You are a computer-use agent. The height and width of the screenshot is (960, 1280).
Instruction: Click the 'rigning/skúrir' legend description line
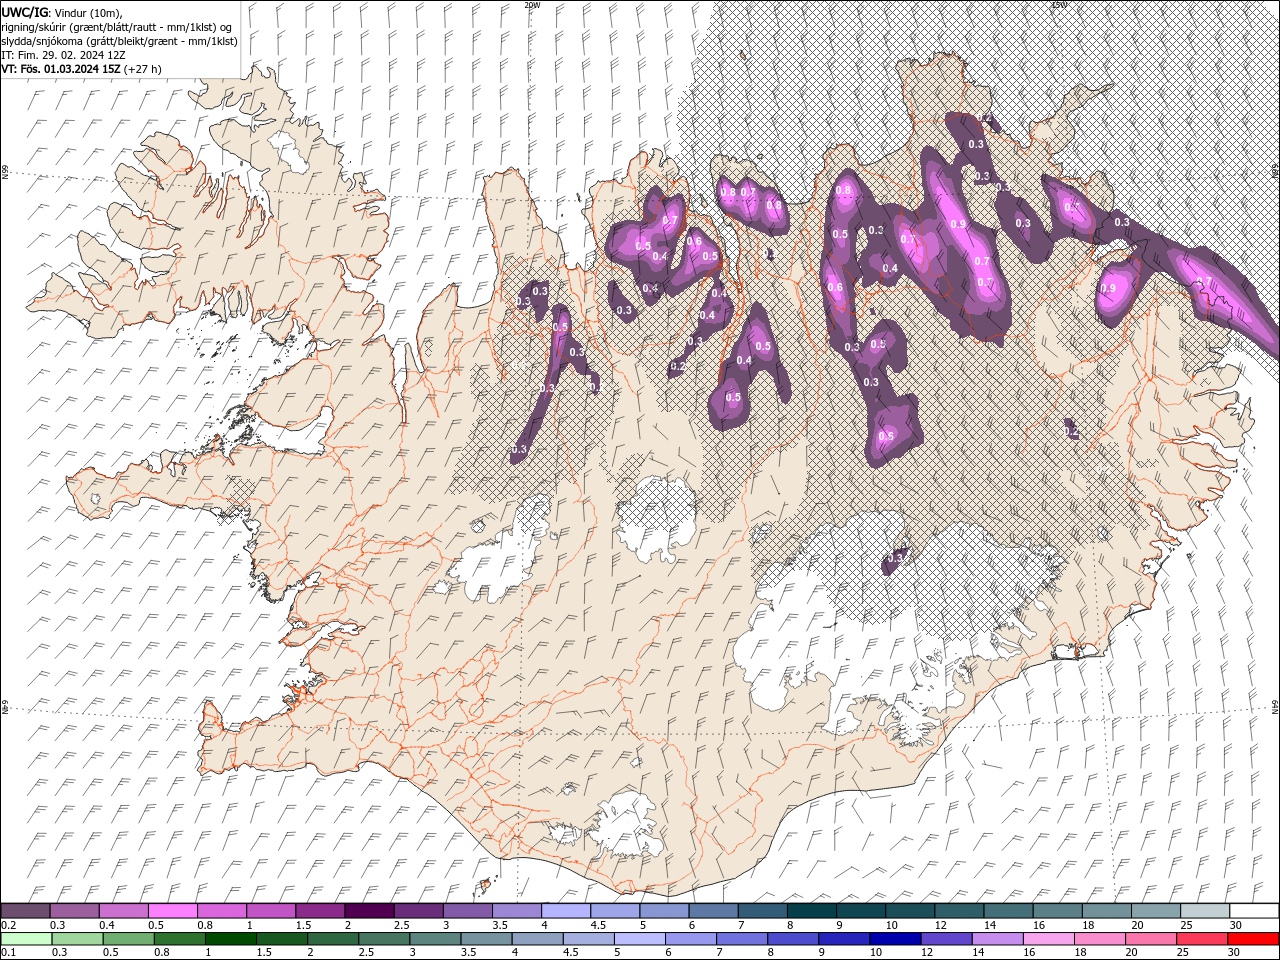point(118,26)
